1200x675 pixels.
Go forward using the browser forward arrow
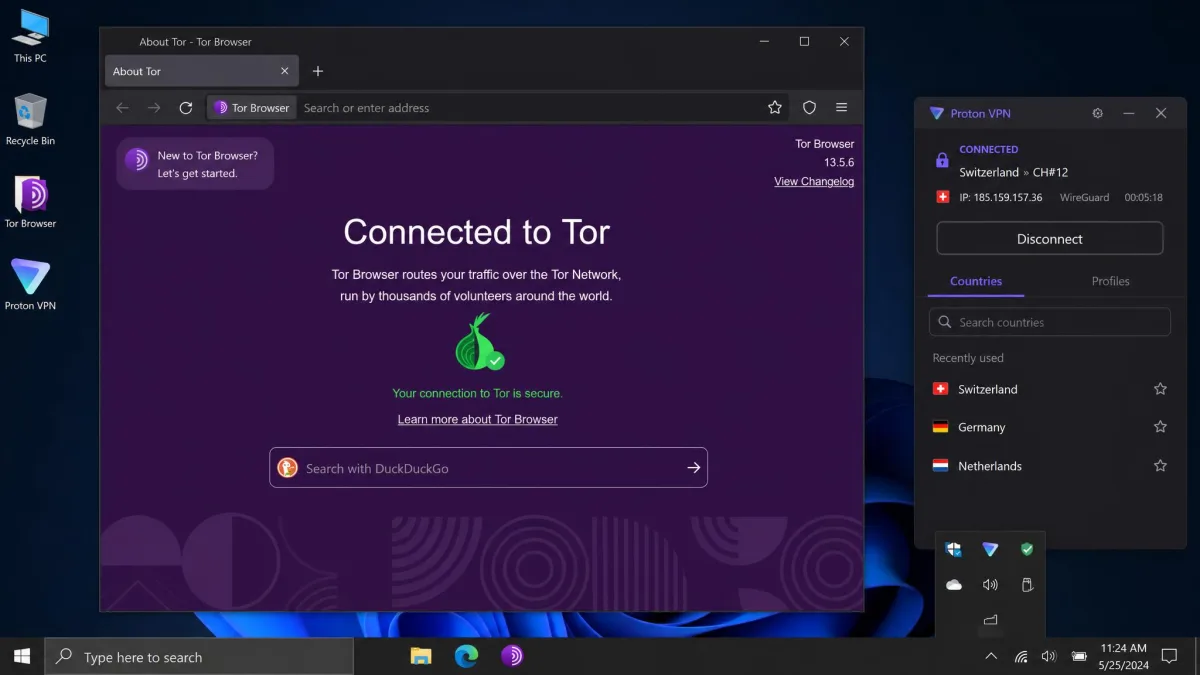(154, 108)
